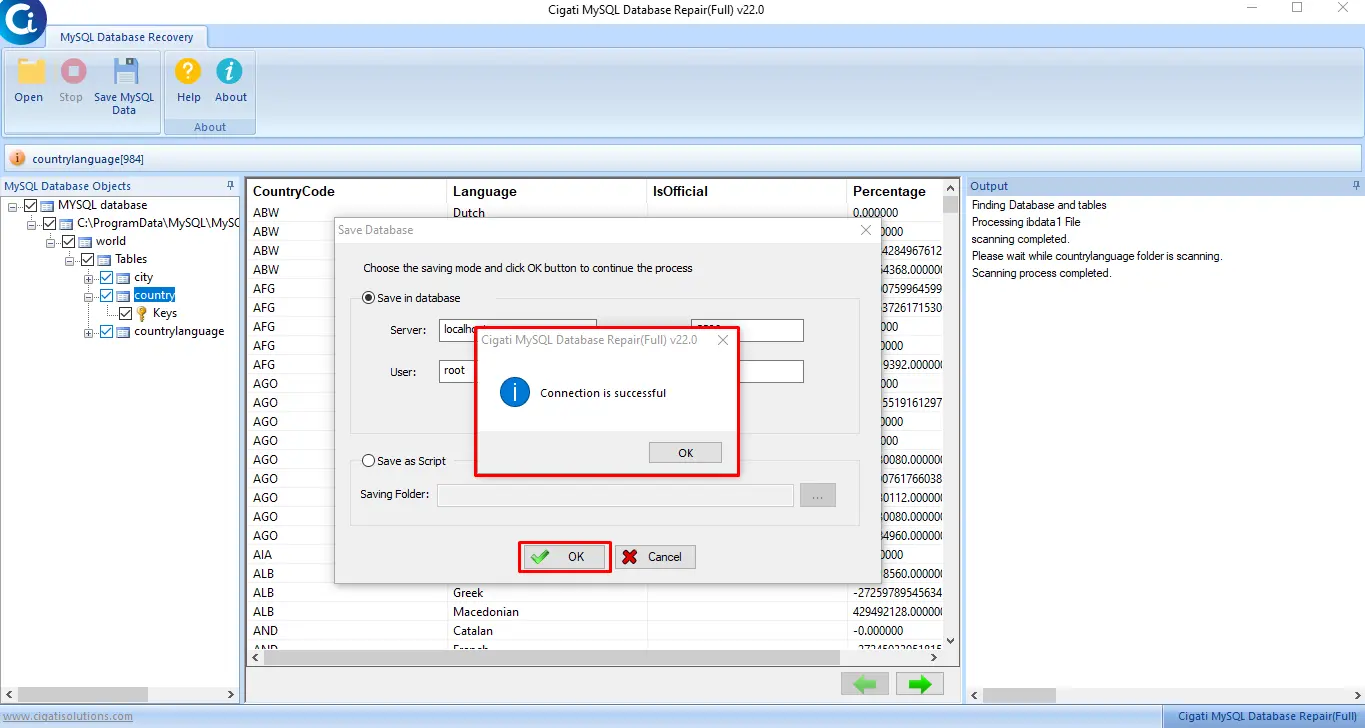The height and width of the screenshot is (728, 1365).
Task: Collapse the Tables node
Action: click(x=69, y=259)
